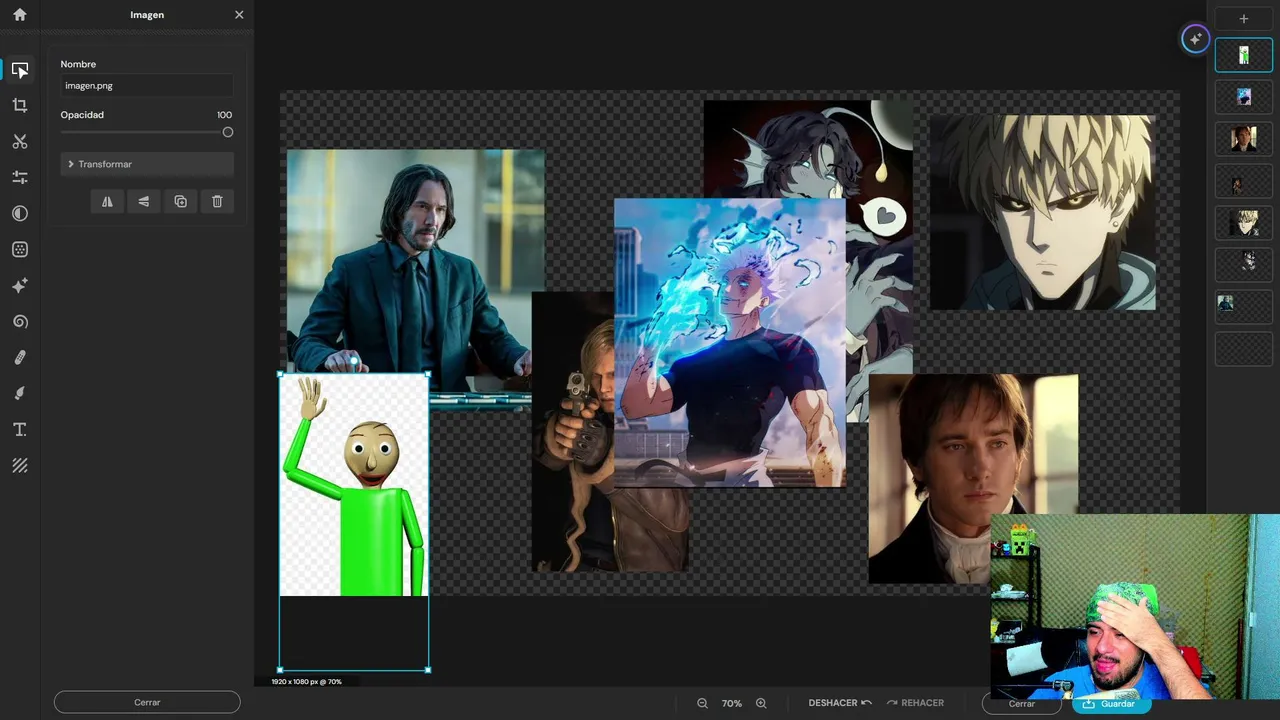Select the suited man layer thumbnail
This screenshot has width=1280, height=720.
1244,307
